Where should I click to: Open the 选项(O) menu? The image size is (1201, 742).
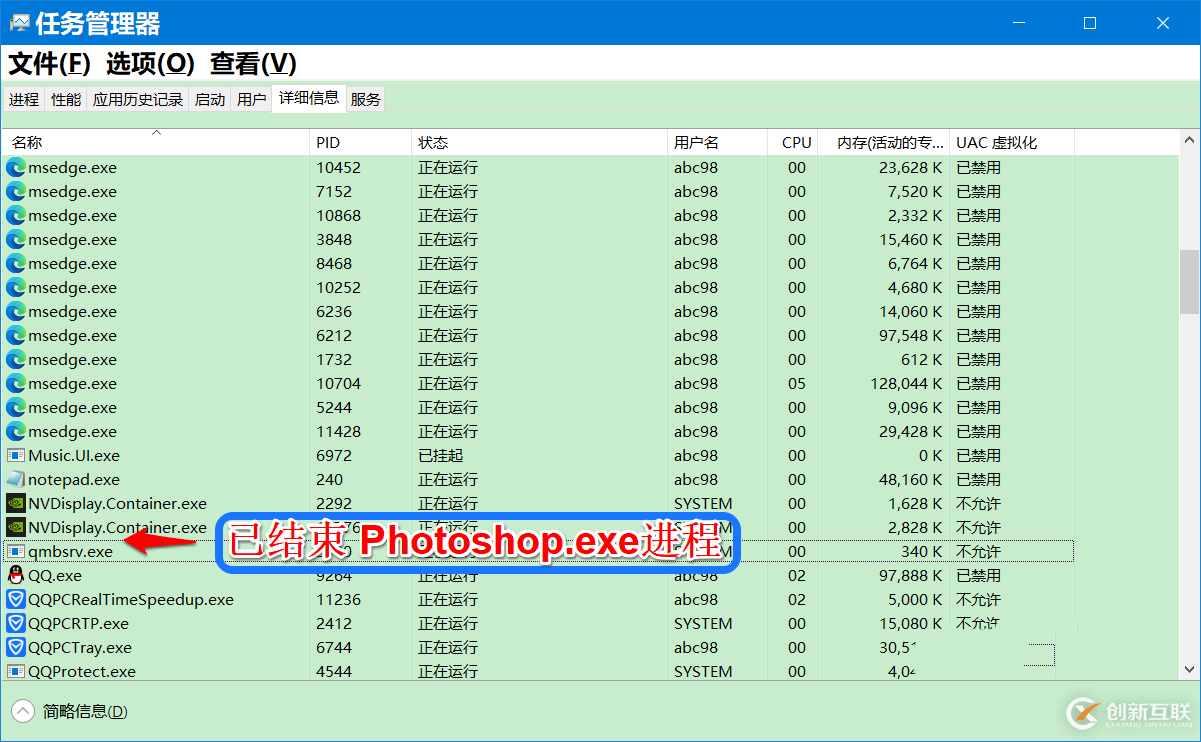pyautogui.click(x=150, y=63)
